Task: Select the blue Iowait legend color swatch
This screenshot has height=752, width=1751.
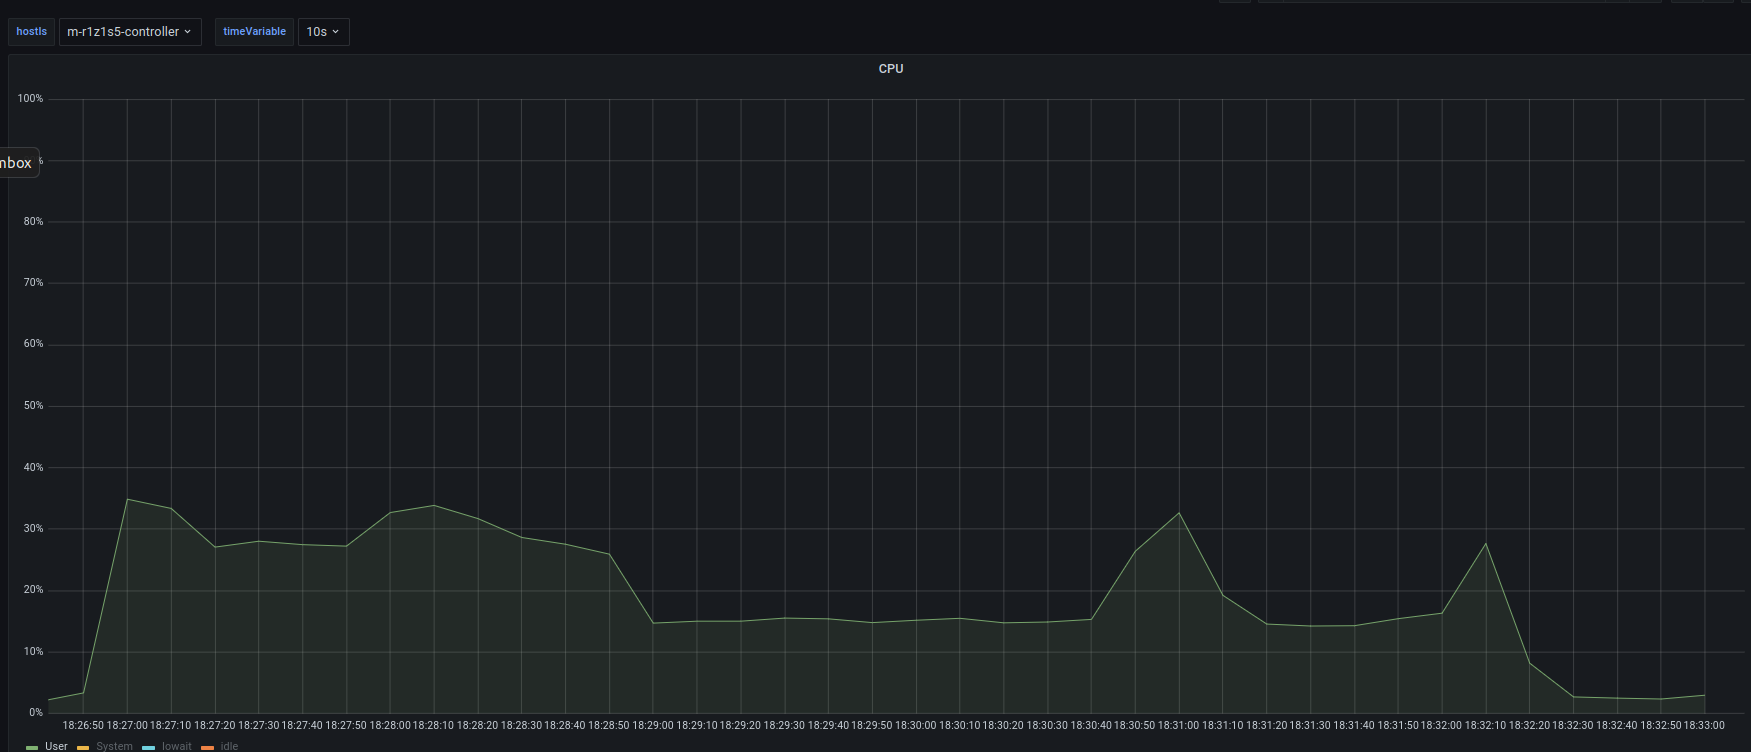Action: (x=148, y=747)
